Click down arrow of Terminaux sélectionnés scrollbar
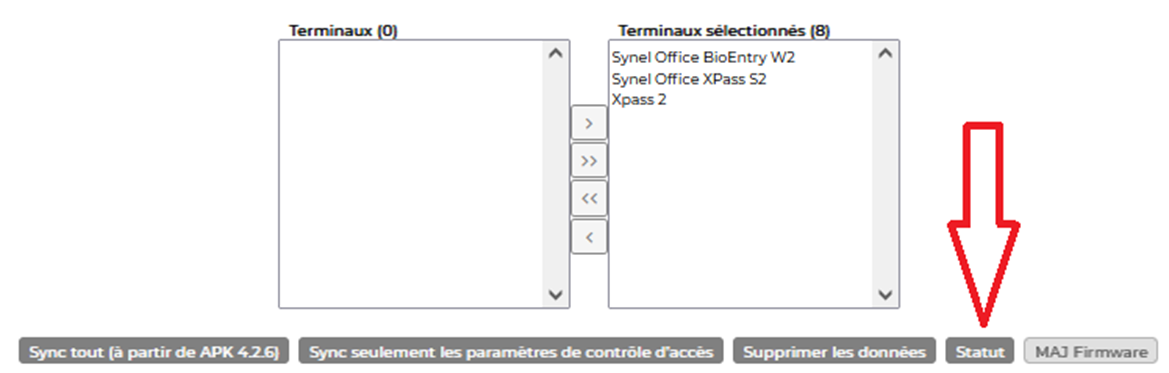The image size is (1169, 373). coord(885,294)
